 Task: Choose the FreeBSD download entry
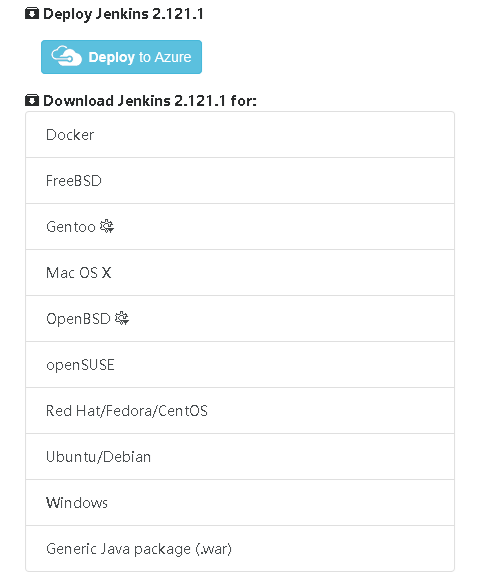240,181
